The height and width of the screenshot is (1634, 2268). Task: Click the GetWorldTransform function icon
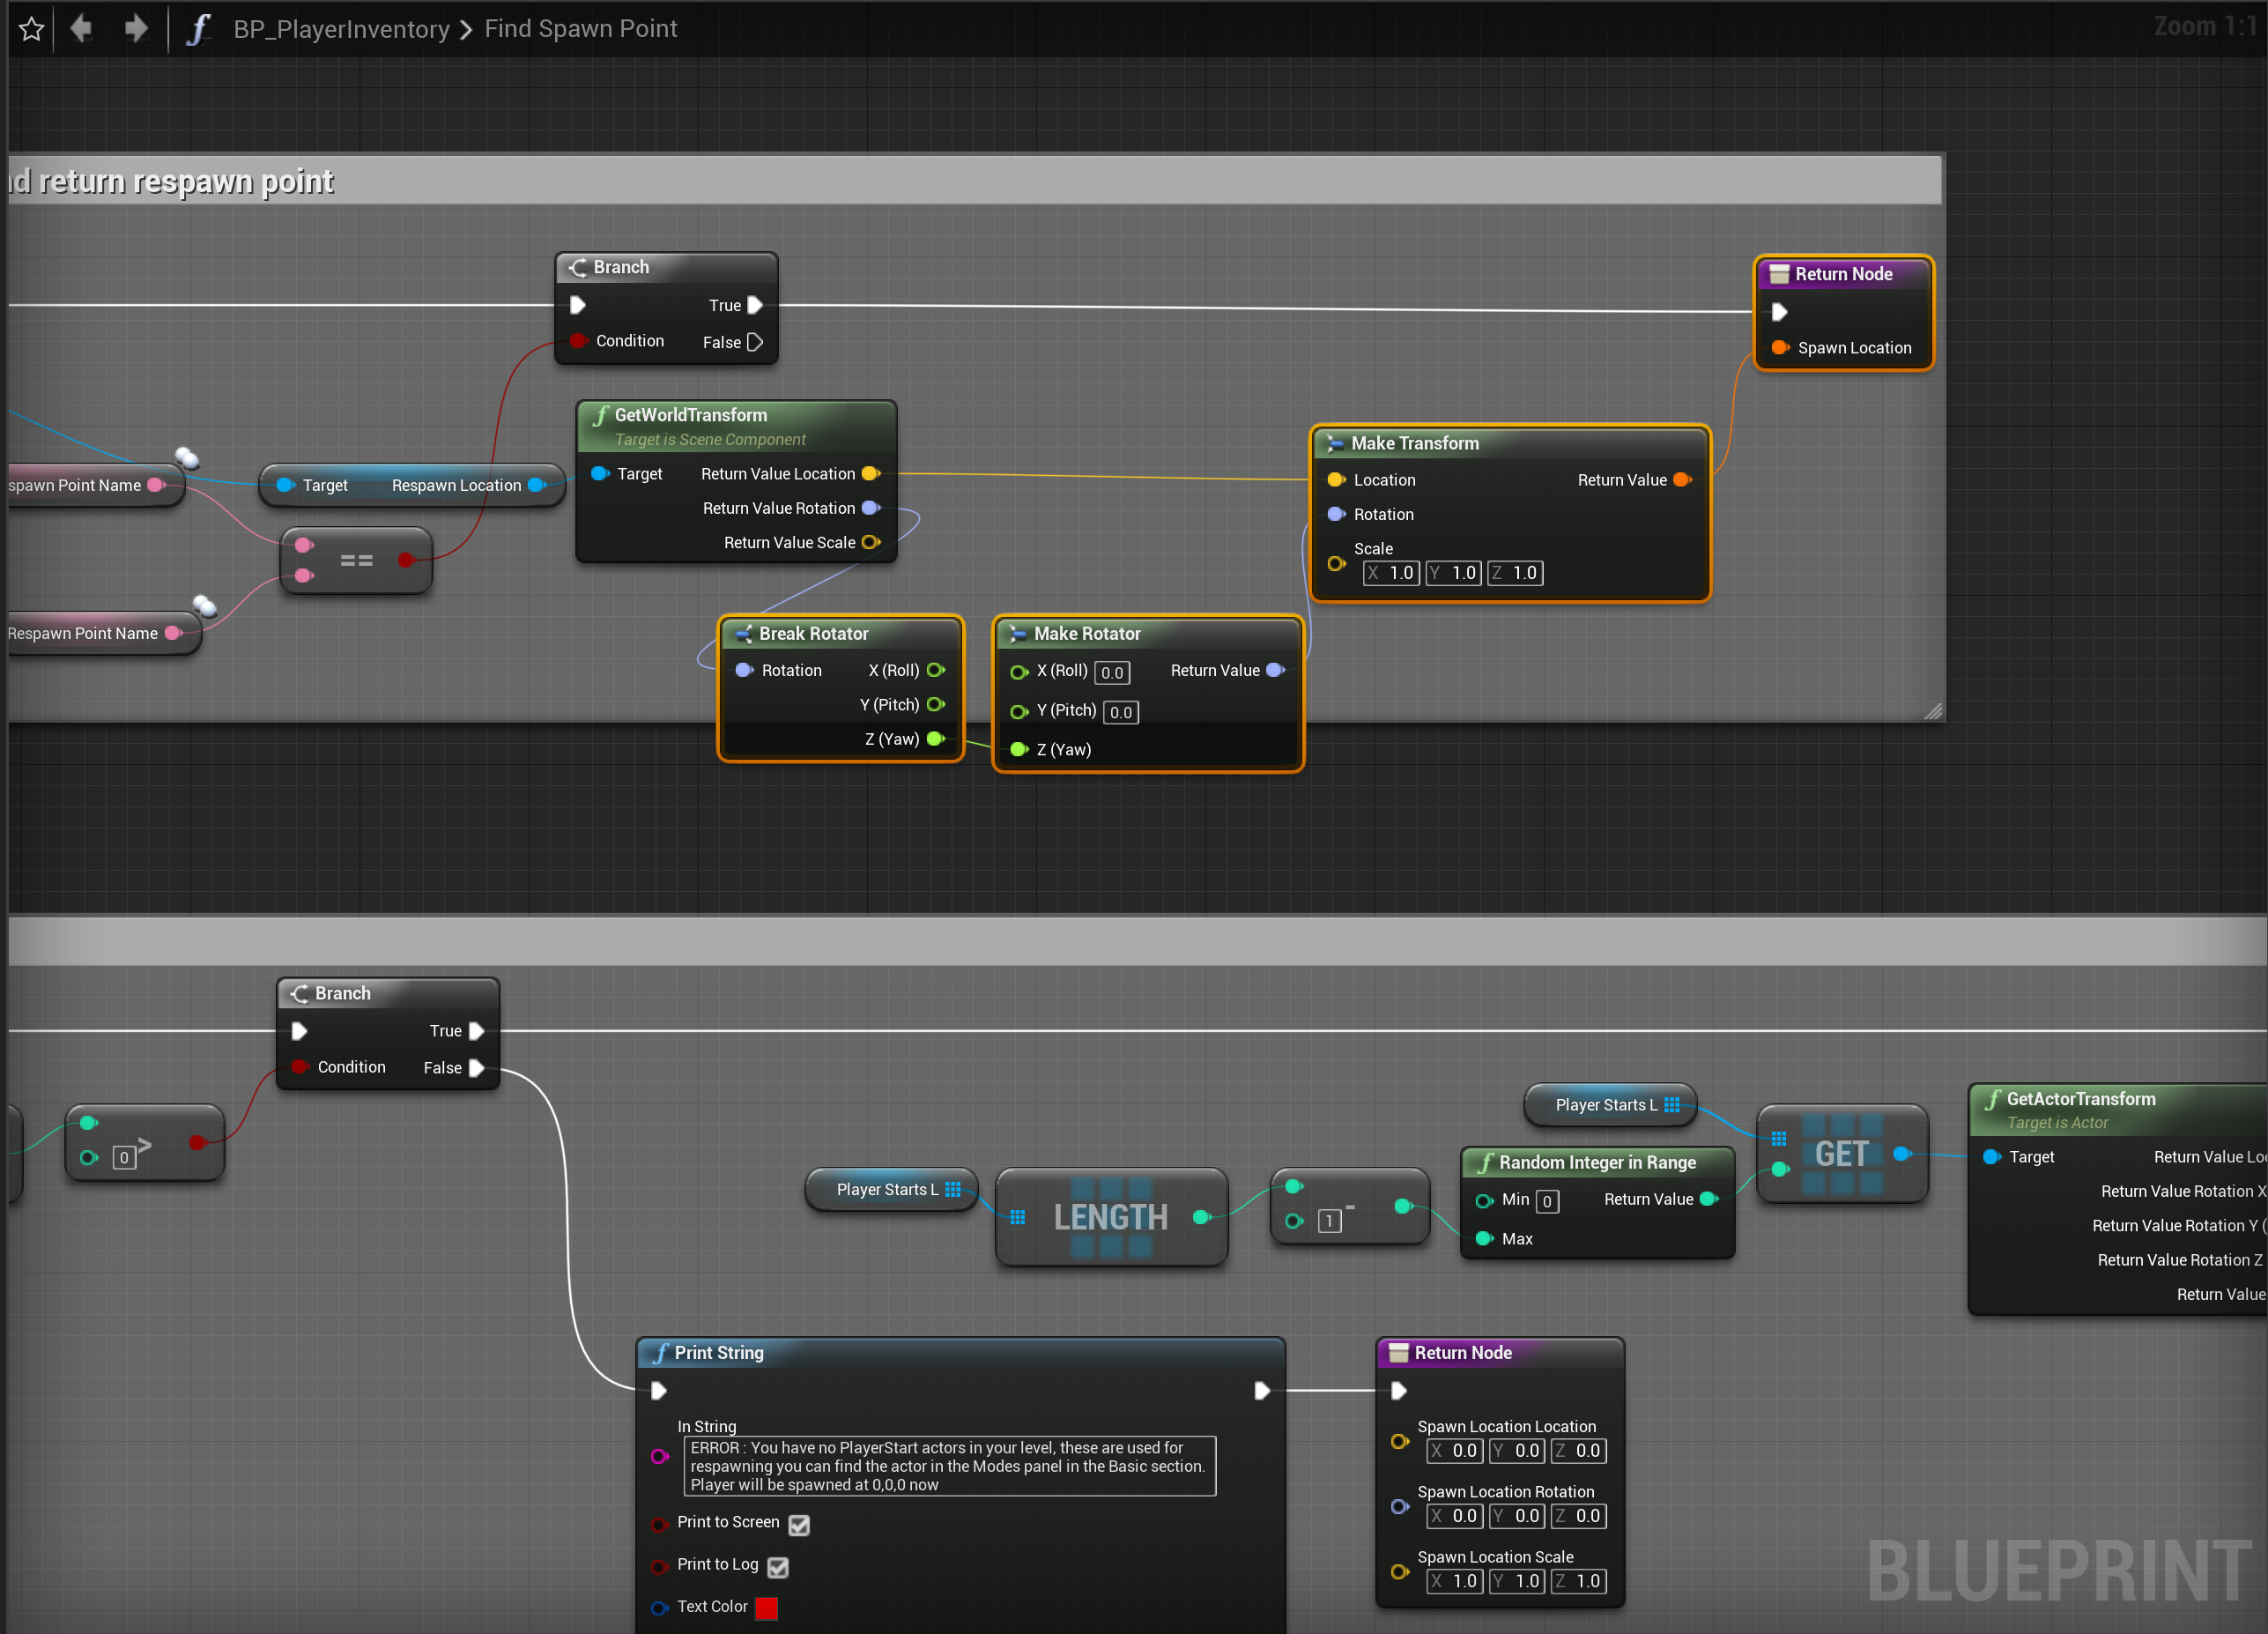[x=600, y=415]
